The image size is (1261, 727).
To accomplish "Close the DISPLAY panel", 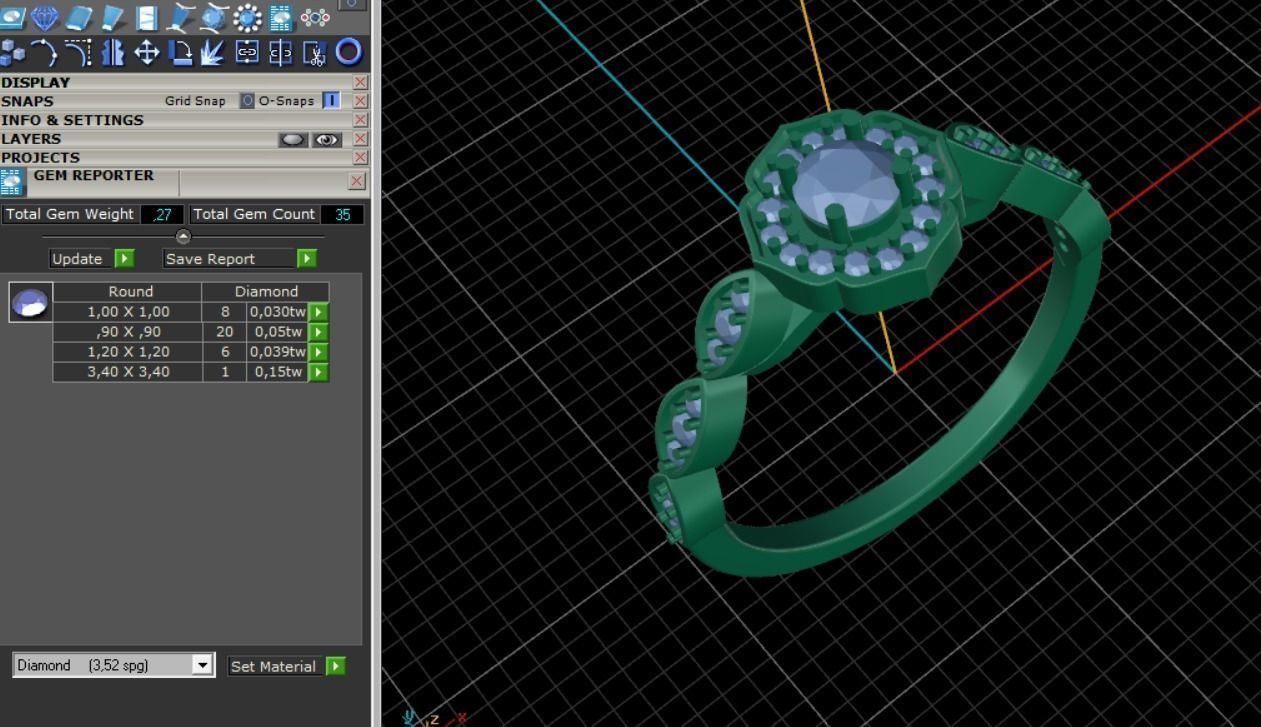I will [360, 82].
